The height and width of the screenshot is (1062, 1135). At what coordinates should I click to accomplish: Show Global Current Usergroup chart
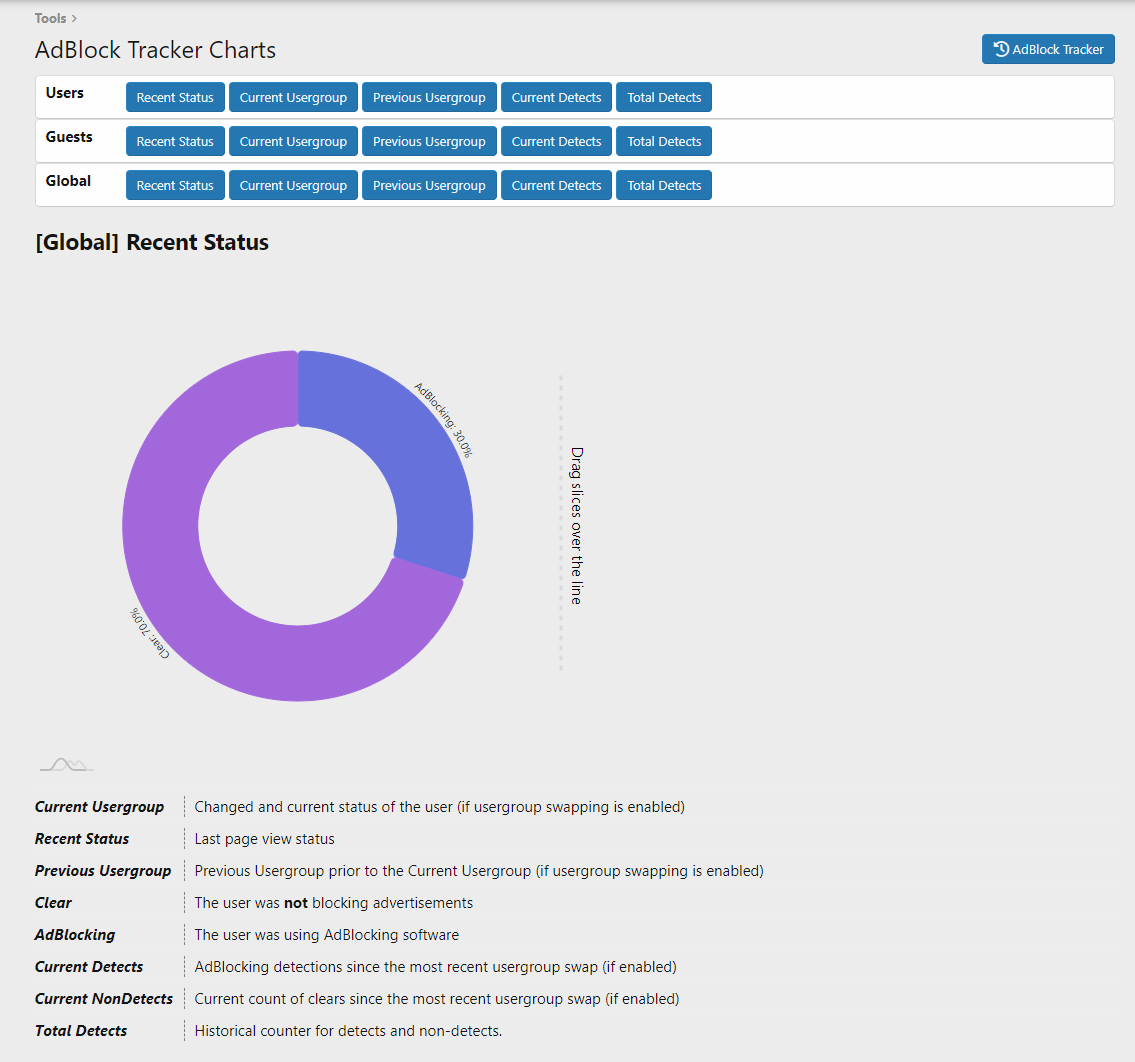click(x=293, y=186)
